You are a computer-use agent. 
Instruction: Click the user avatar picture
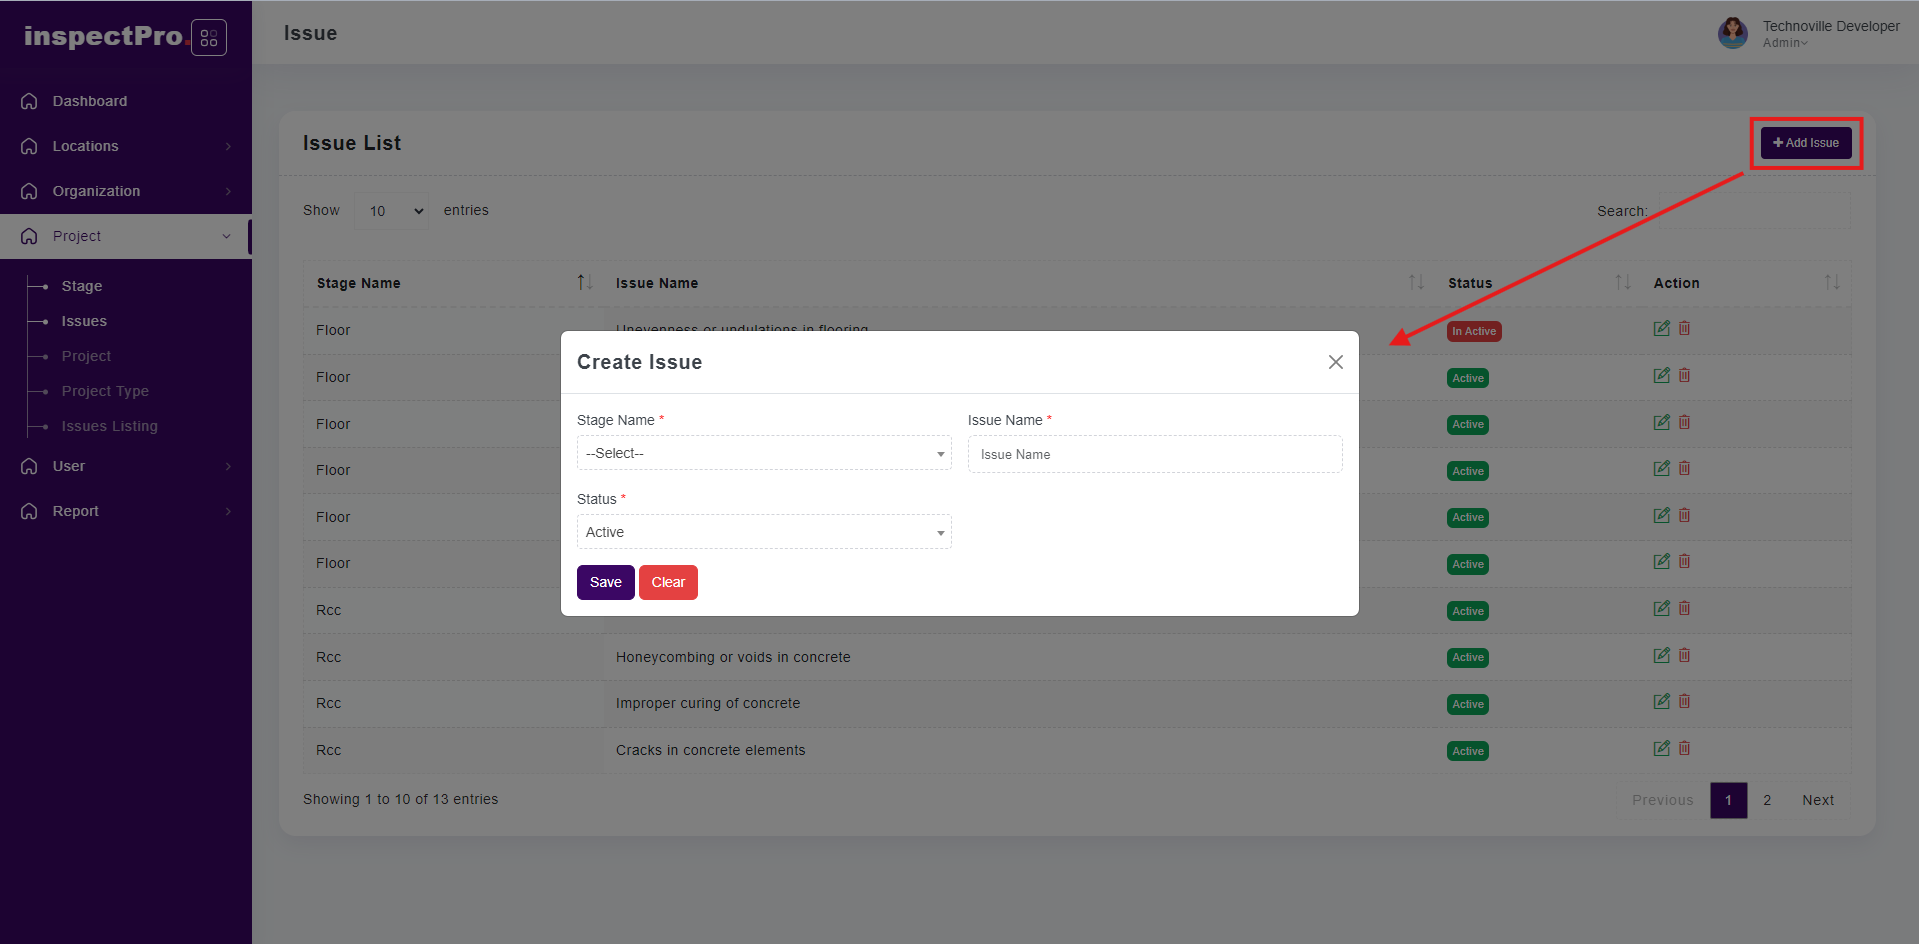[x=1732, y=33]
